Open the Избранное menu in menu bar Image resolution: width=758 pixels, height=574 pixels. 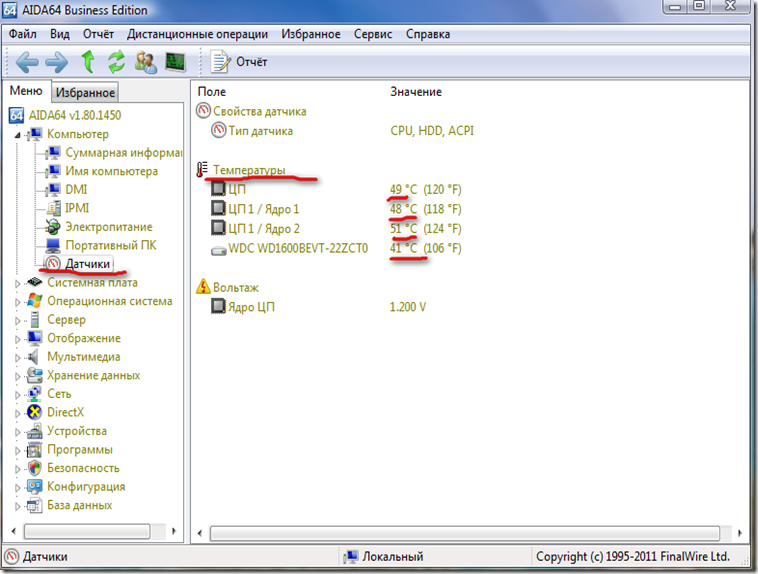(311, 34)
